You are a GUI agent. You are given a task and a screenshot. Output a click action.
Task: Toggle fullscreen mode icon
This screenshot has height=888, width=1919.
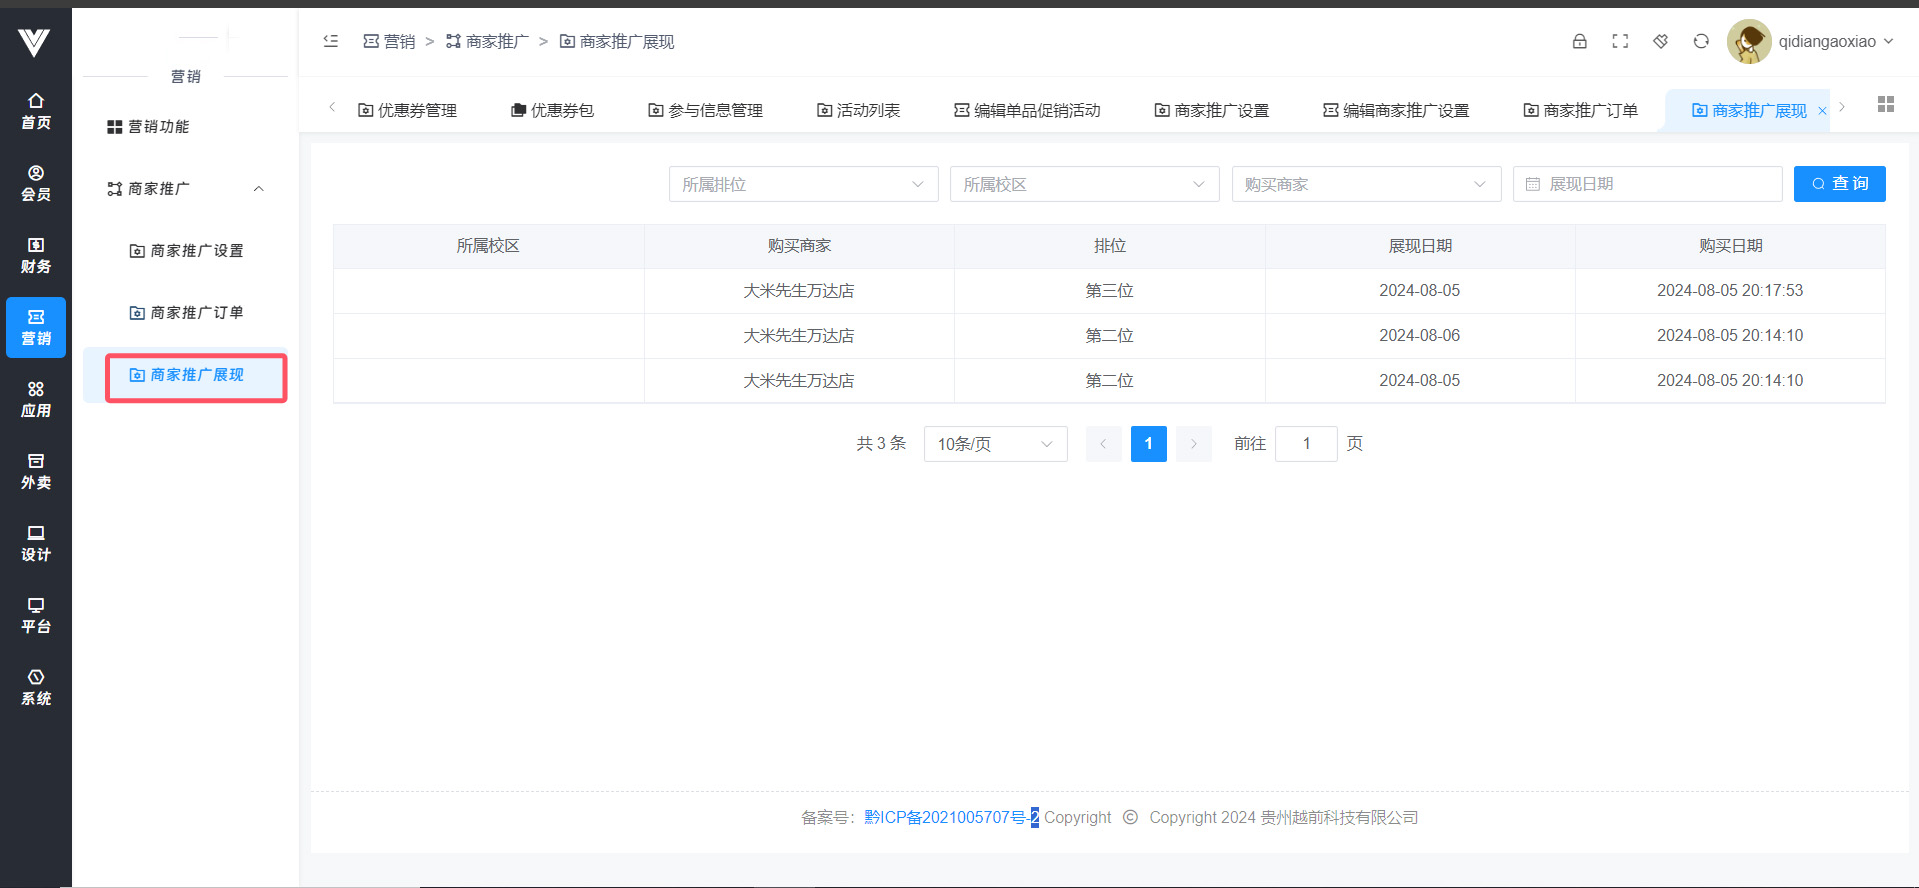pos(1620,41)
